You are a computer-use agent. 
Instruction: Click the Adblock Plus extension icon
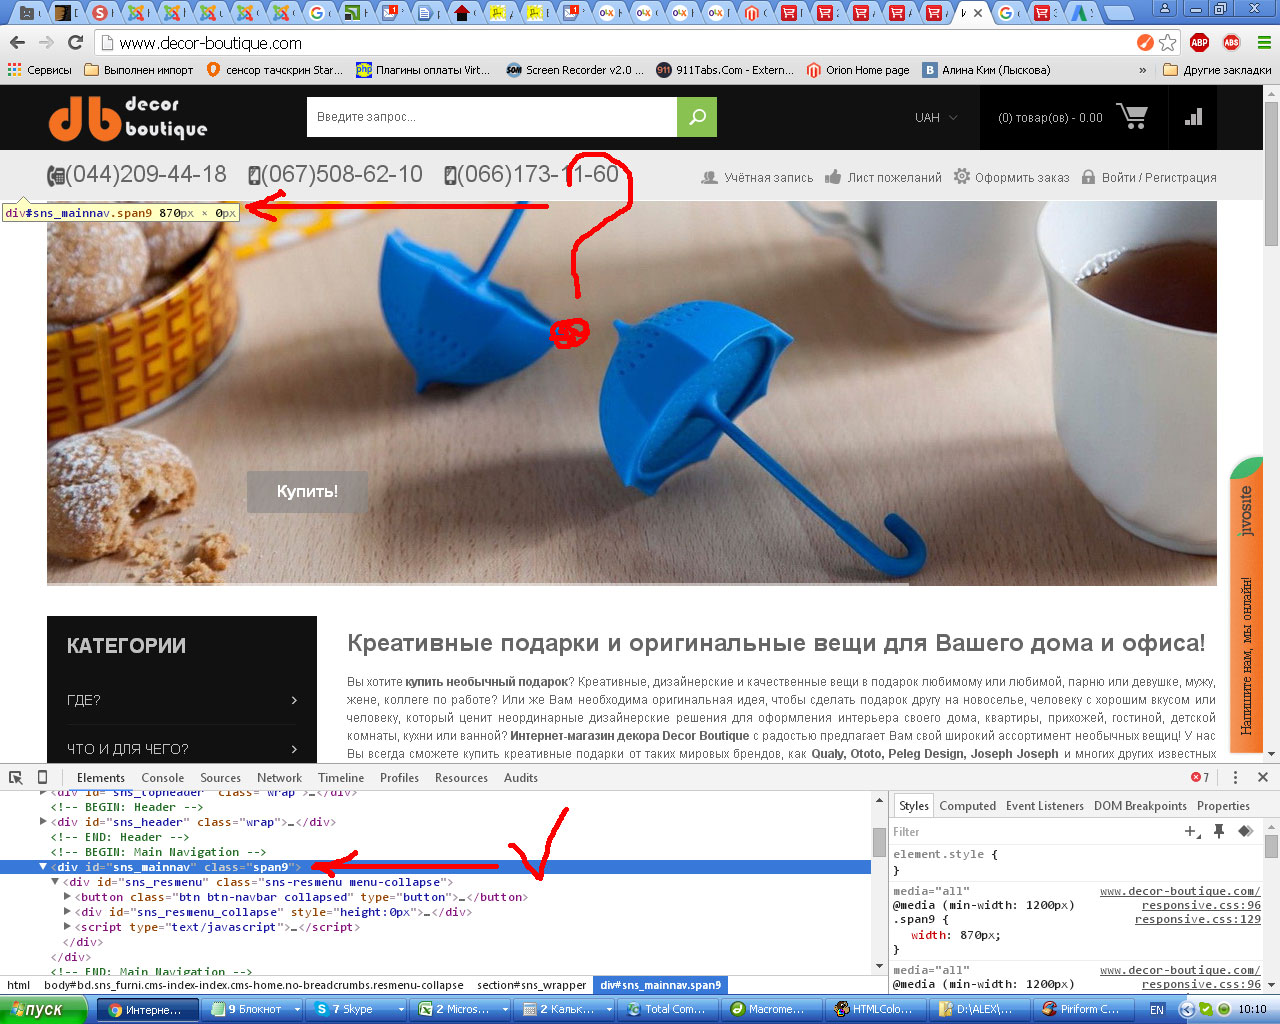click(x=1199, y=43)
